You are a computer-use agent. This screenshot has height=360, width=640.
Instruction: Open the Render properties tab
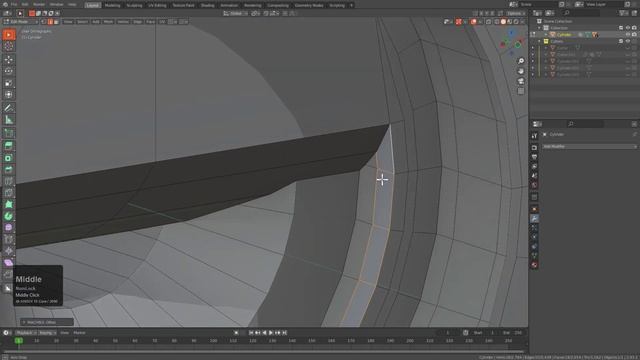click(534, 147)
